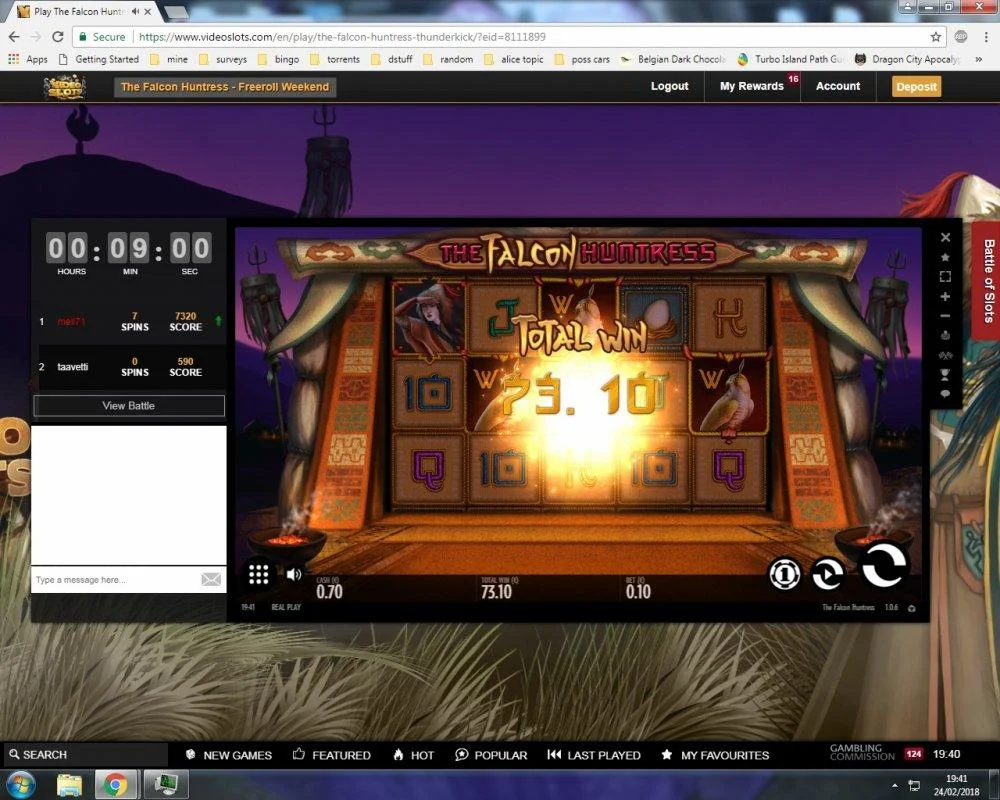Open Last Played games
This screenshot has width=1000, height=800.
coord(594,755)
